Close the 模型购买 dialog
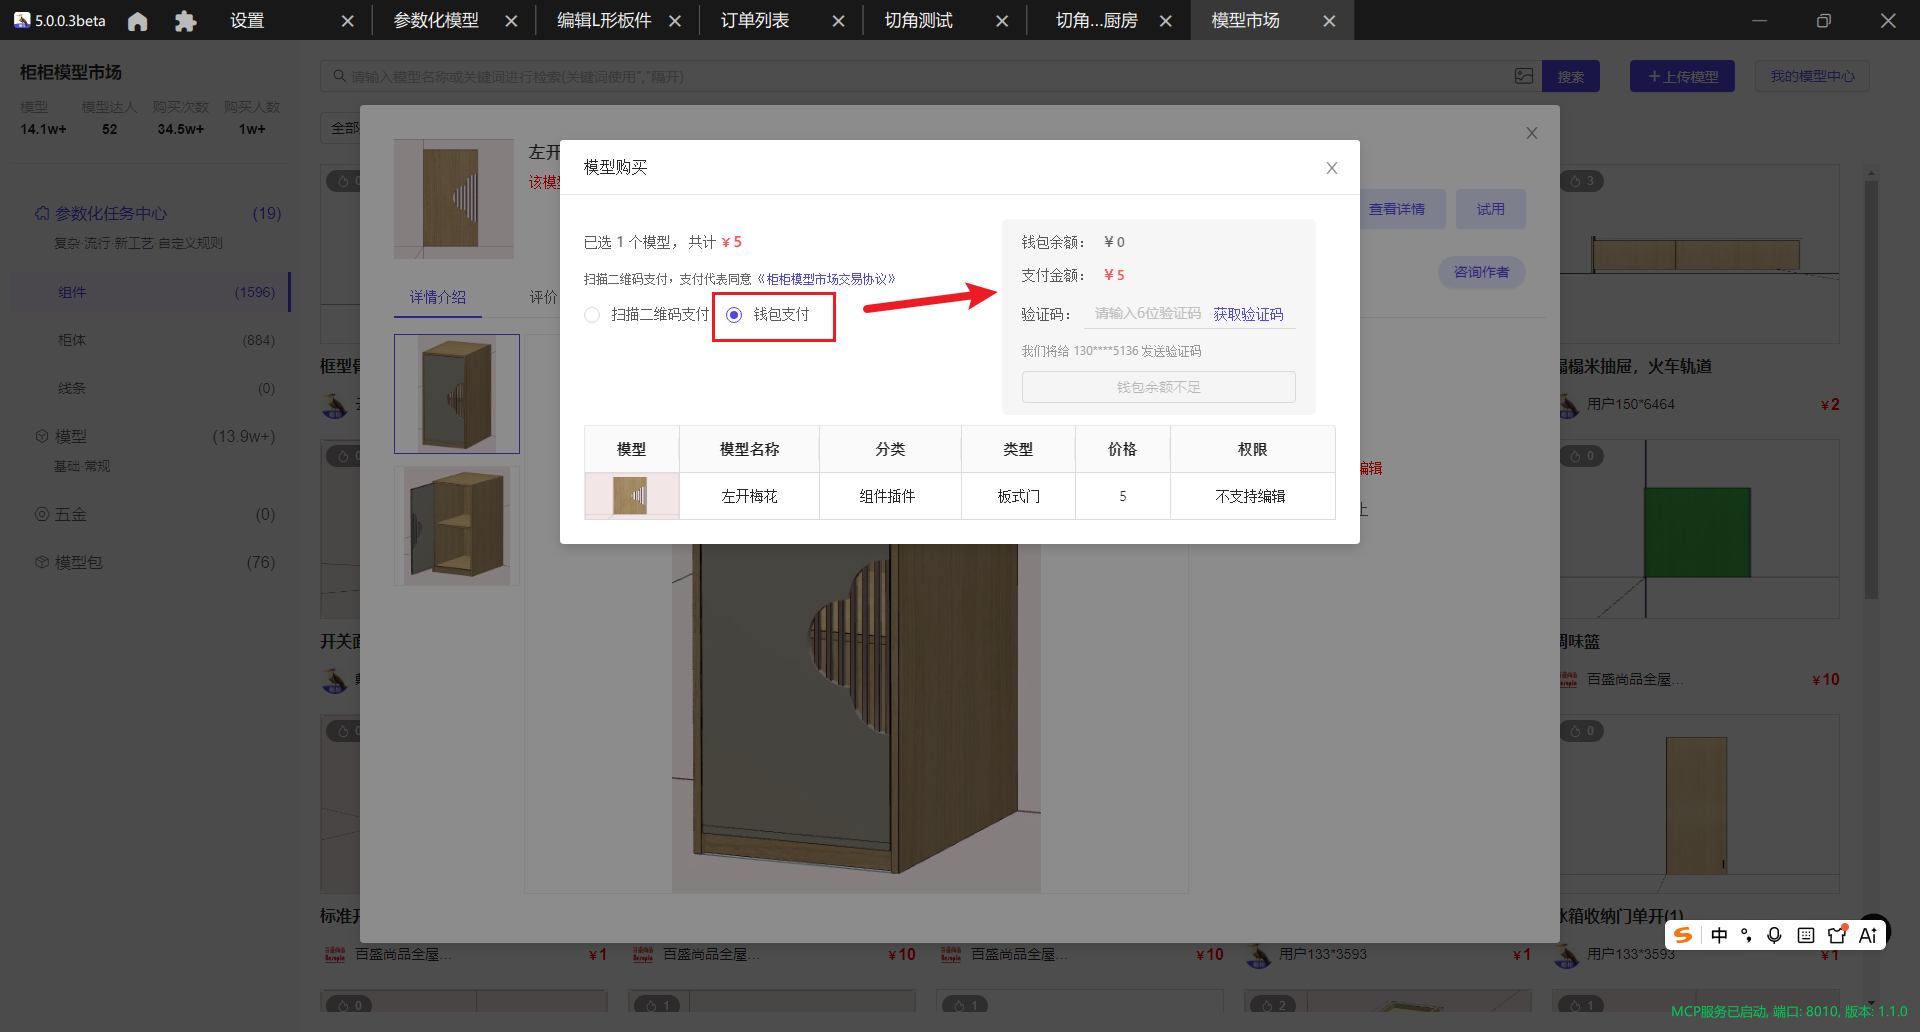 [1332, 168]
